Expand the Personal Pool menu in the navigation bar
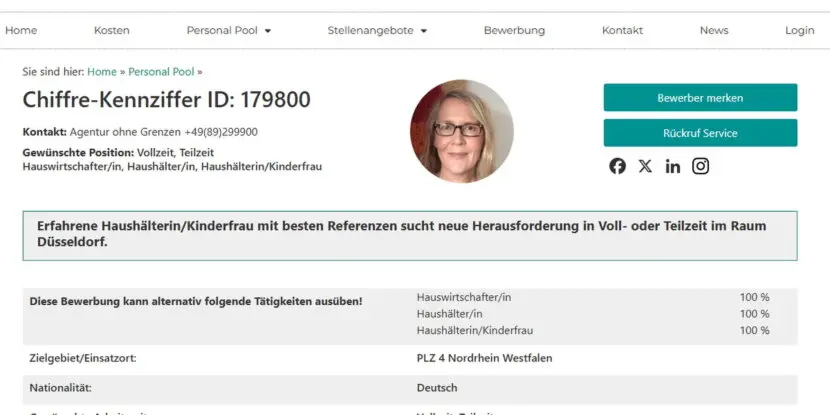The height and width of the screenshot is (415, 830). tap(229, 30)
